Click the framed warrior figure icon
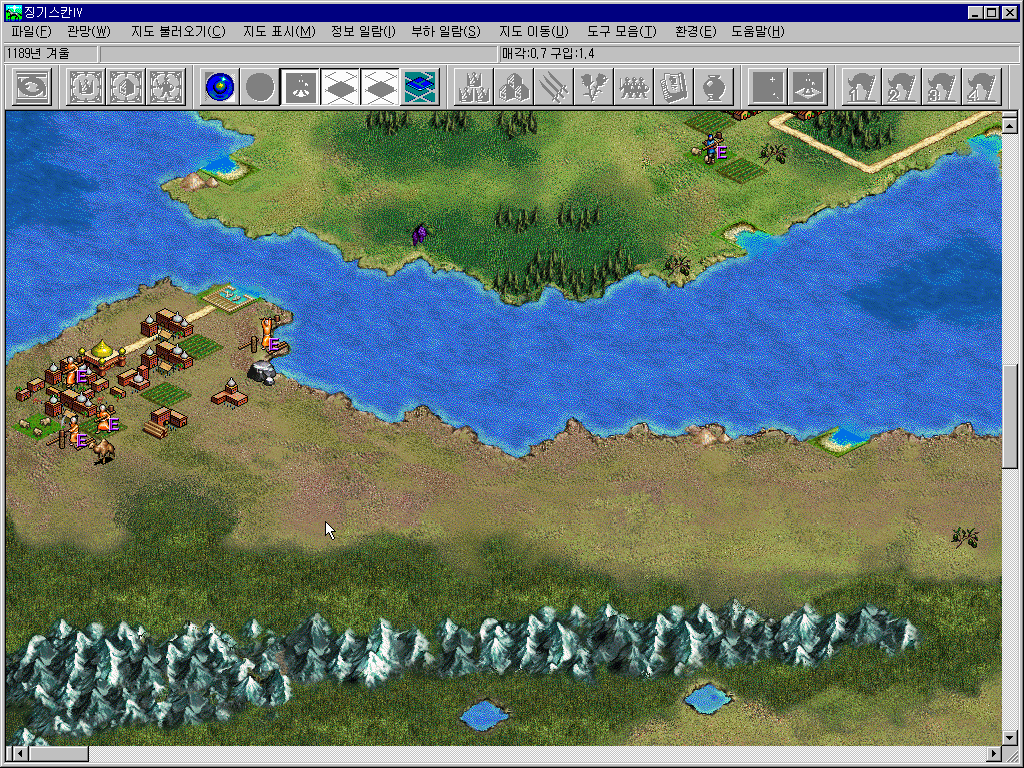The image size is (1024, 768). [166, 86]
